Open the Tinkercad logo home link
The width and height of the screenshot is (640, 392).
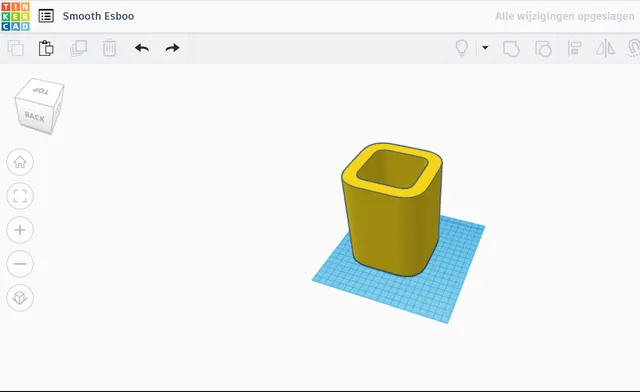16,16
